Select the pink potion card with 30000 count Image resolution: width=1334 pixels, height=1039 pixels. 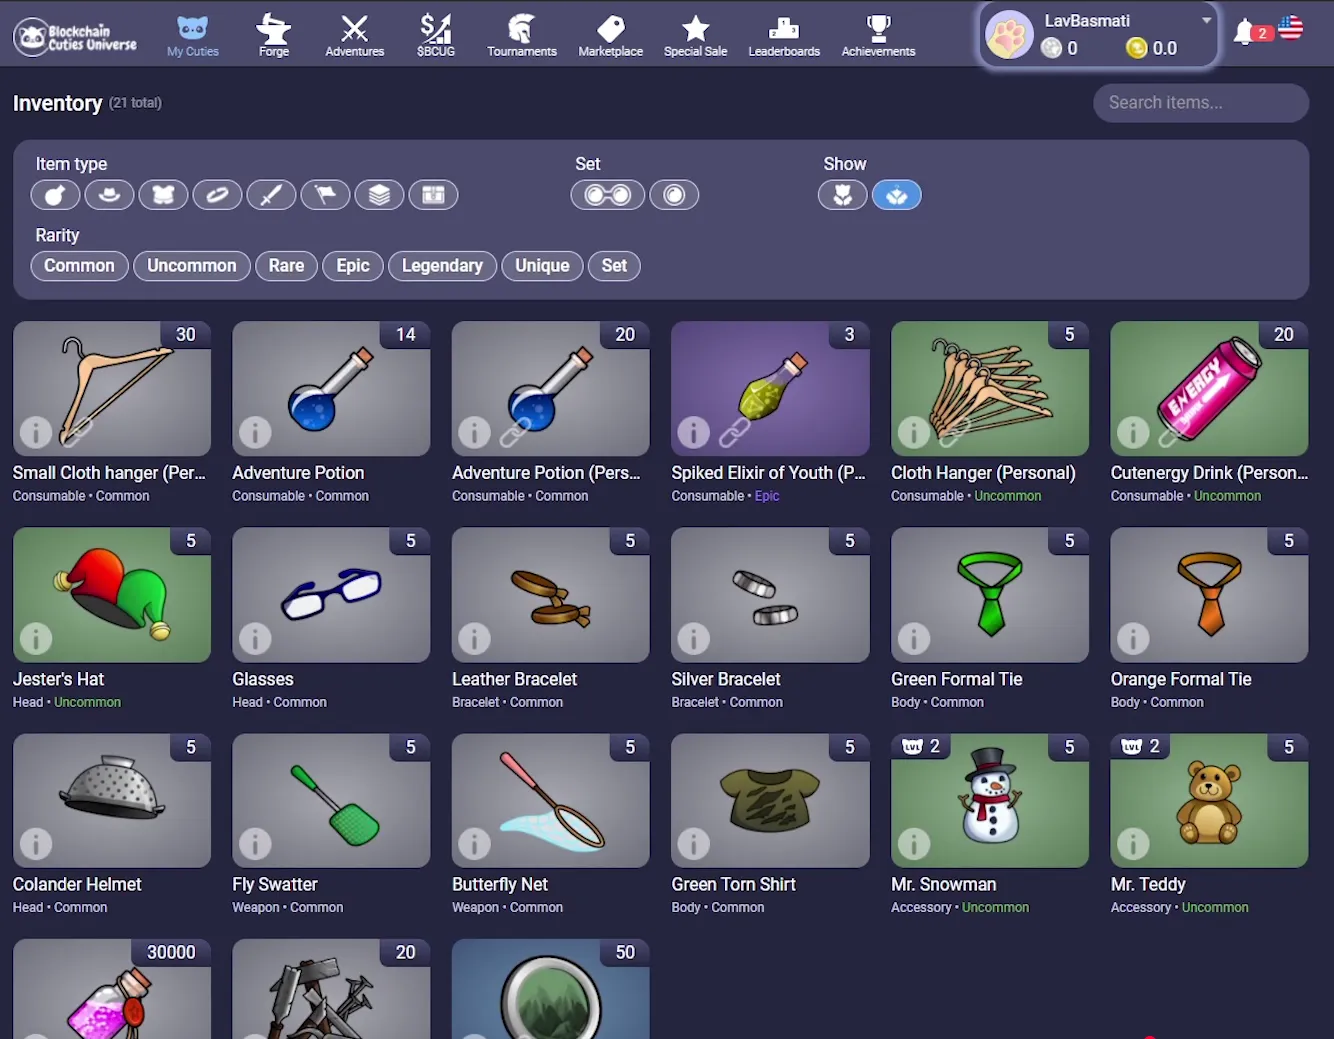click(112, 989)
